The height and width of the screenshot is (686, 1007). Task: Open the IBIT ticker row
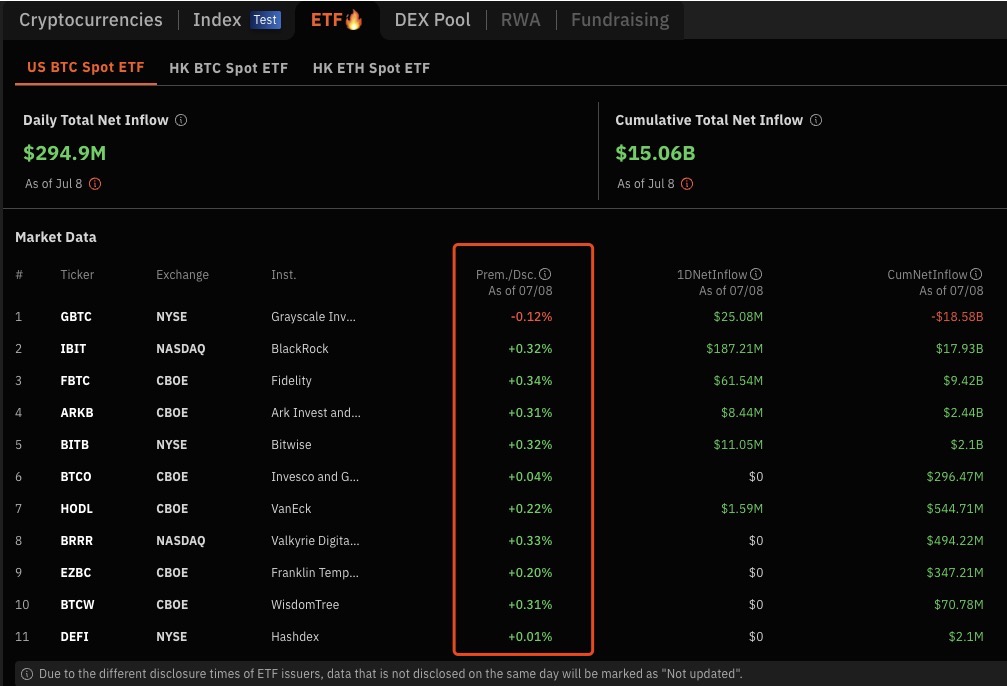[73, 349]
